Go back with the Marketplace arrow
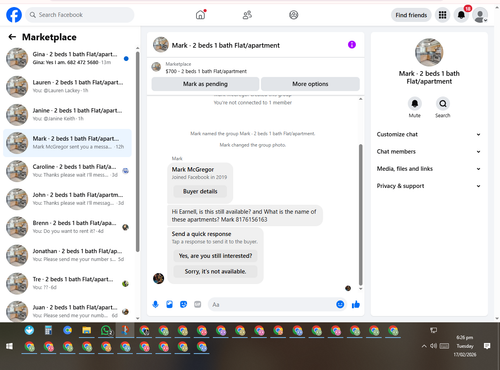The width and height of the screenshot is (500, 370). point(12,37)
